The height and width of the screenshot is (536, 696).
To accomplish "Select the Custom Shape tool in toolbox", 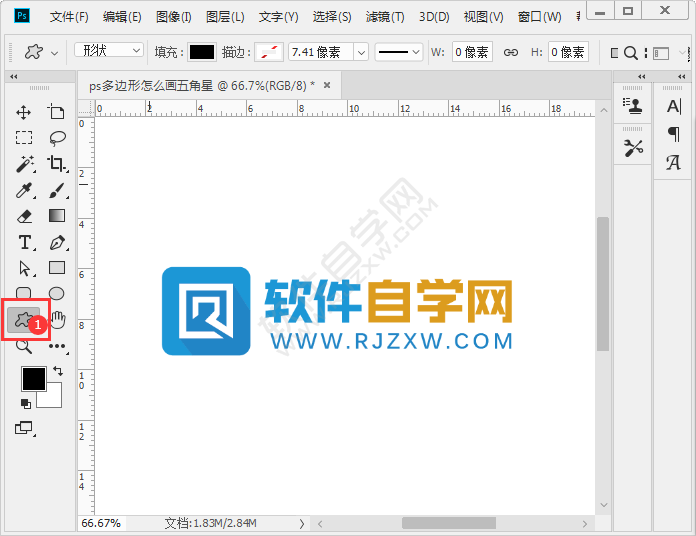I will (24, 319).
